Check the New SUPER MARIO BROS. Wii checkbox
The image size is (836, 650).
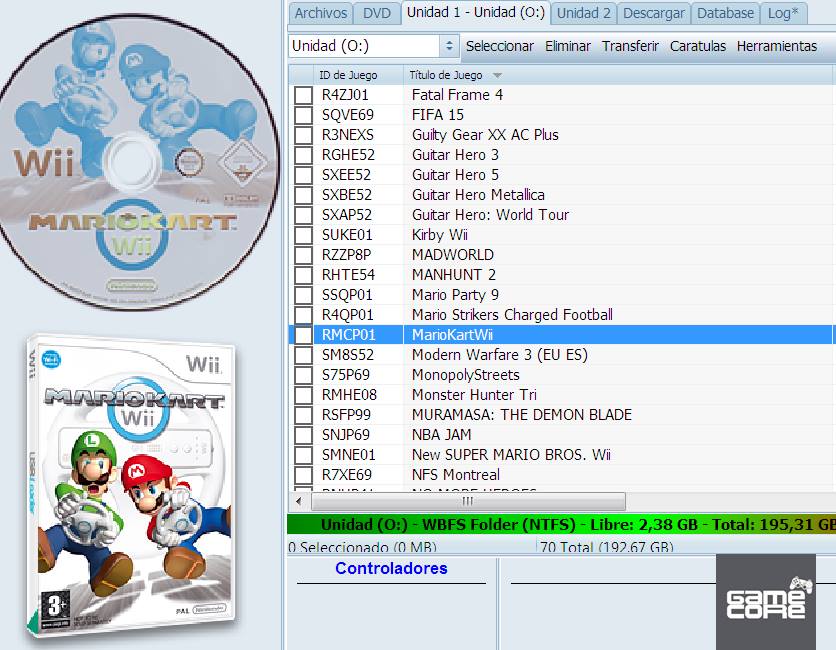[x=303, y=455]
